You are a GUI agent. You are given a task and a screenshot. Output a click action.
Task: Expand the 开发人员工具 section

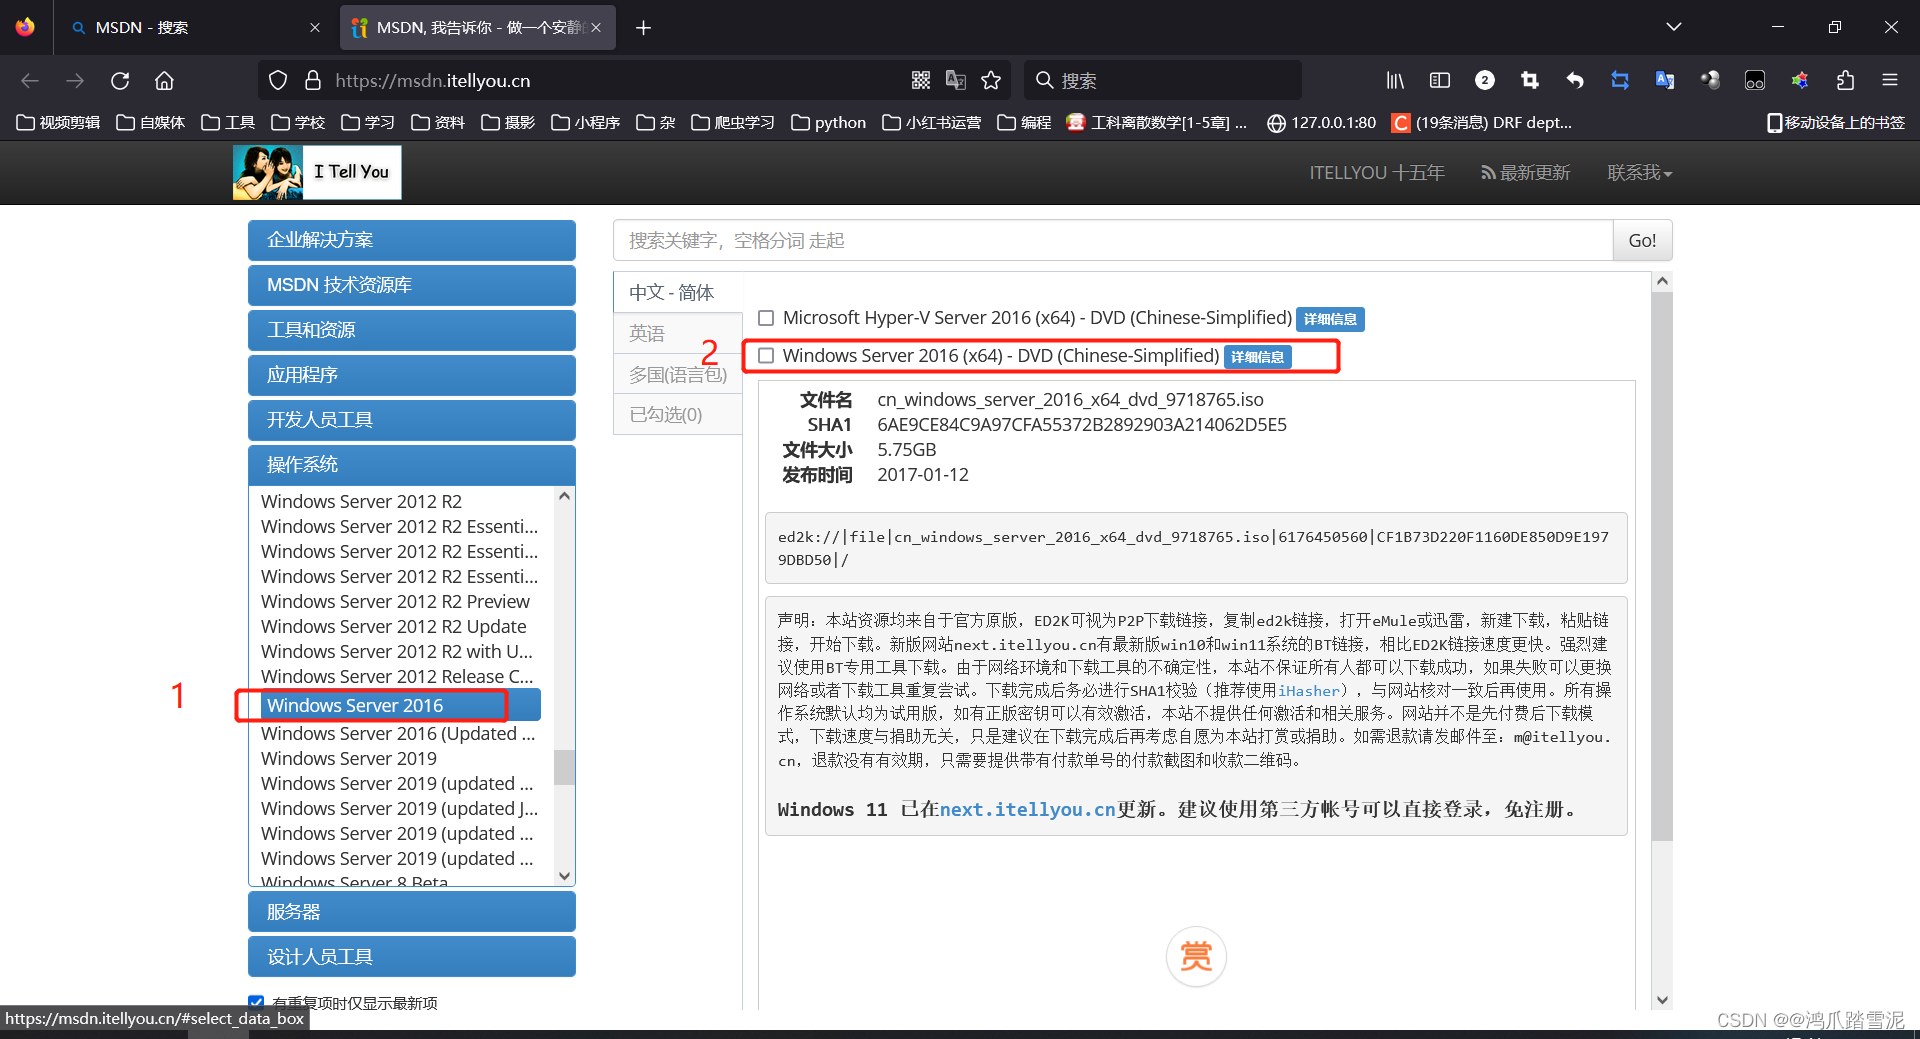click(x=412, y=420)
